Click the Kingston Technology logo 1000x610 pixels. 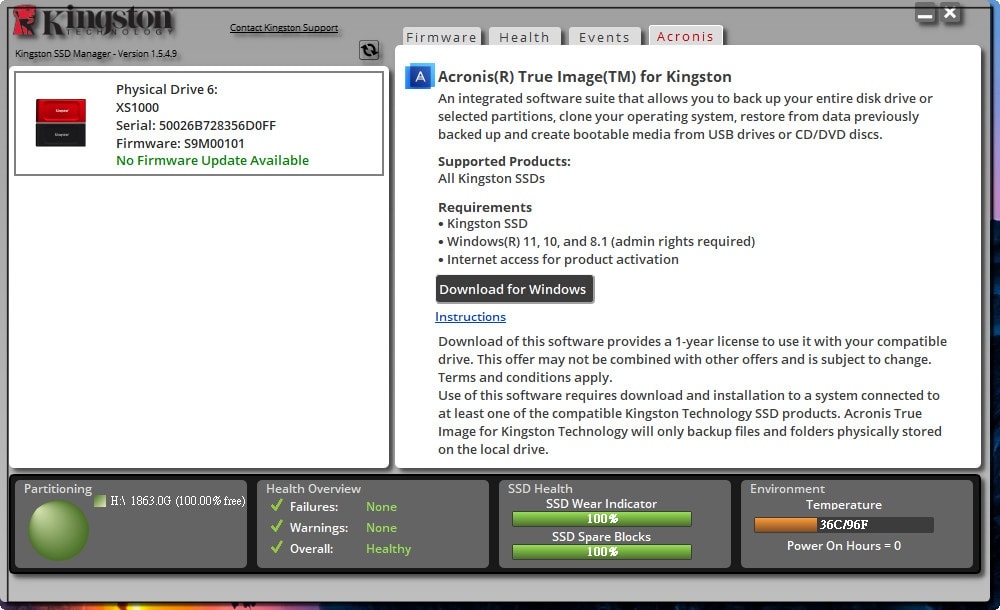93,21
